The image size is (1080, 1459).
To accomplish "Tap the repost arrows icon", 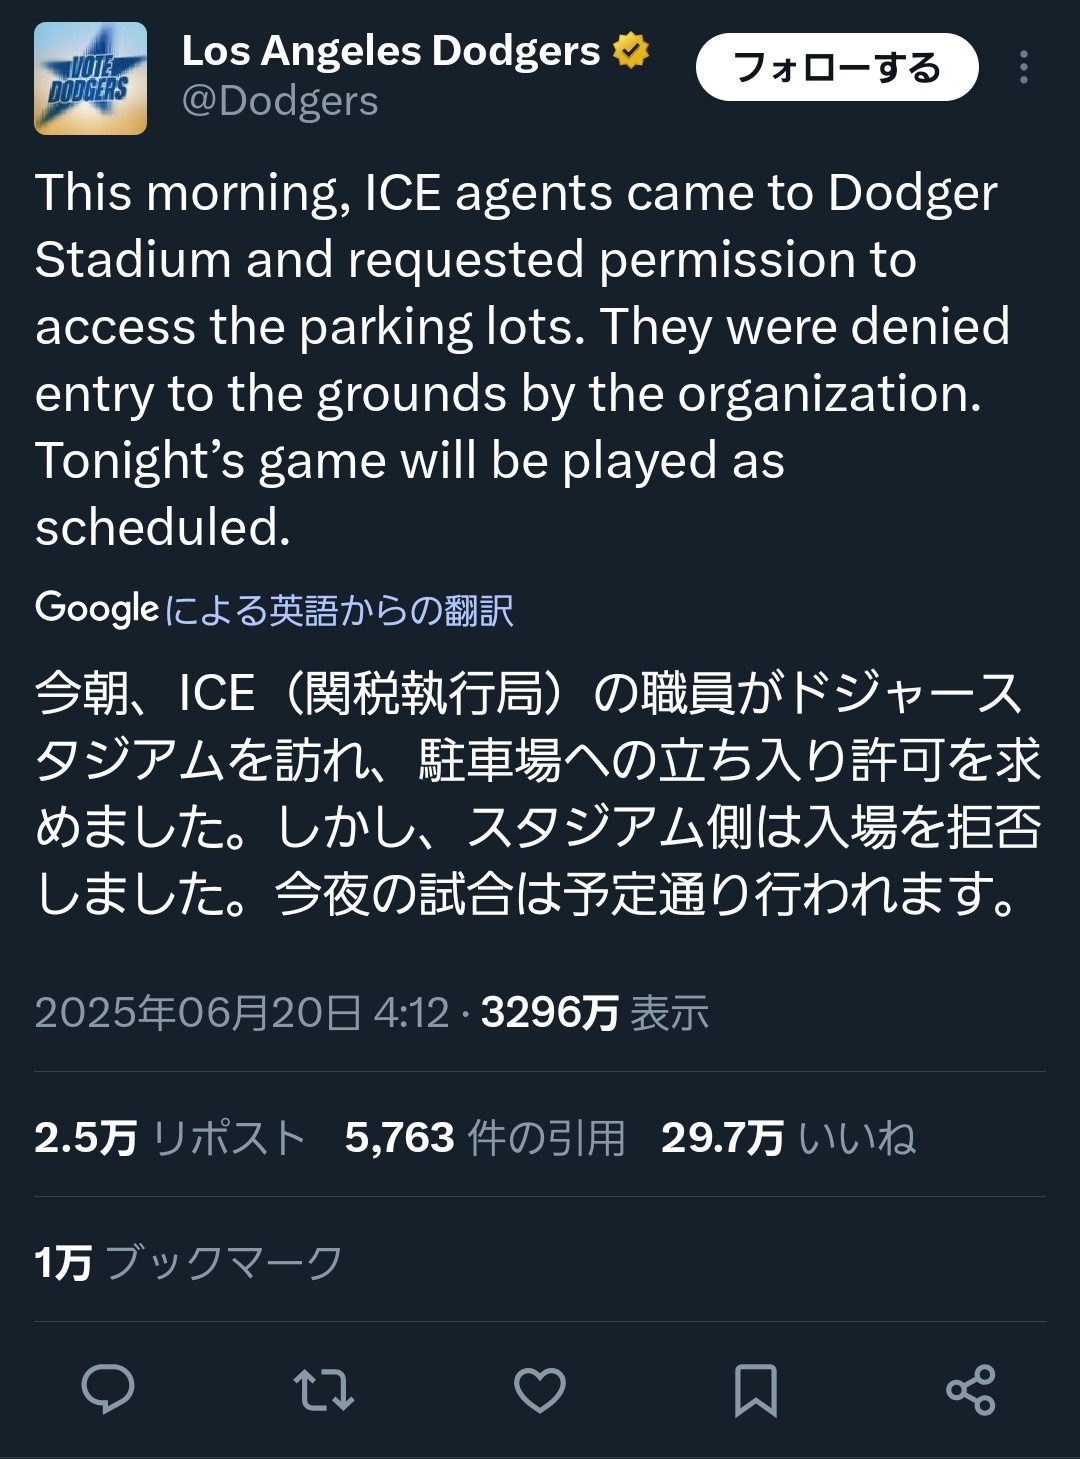I will coord(323,1390).
